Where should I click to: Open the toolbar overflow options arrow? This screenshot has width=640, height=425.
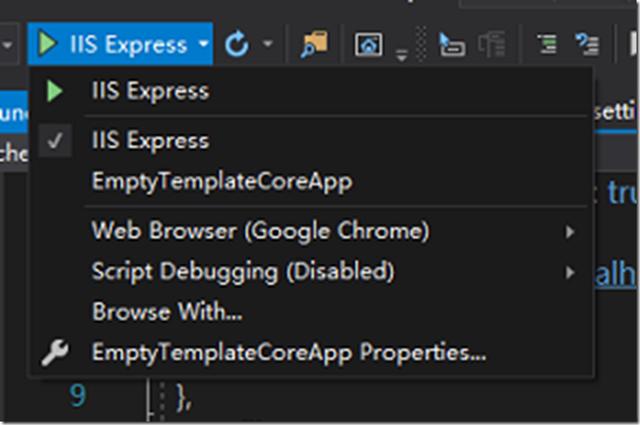(x=402, y=56)
